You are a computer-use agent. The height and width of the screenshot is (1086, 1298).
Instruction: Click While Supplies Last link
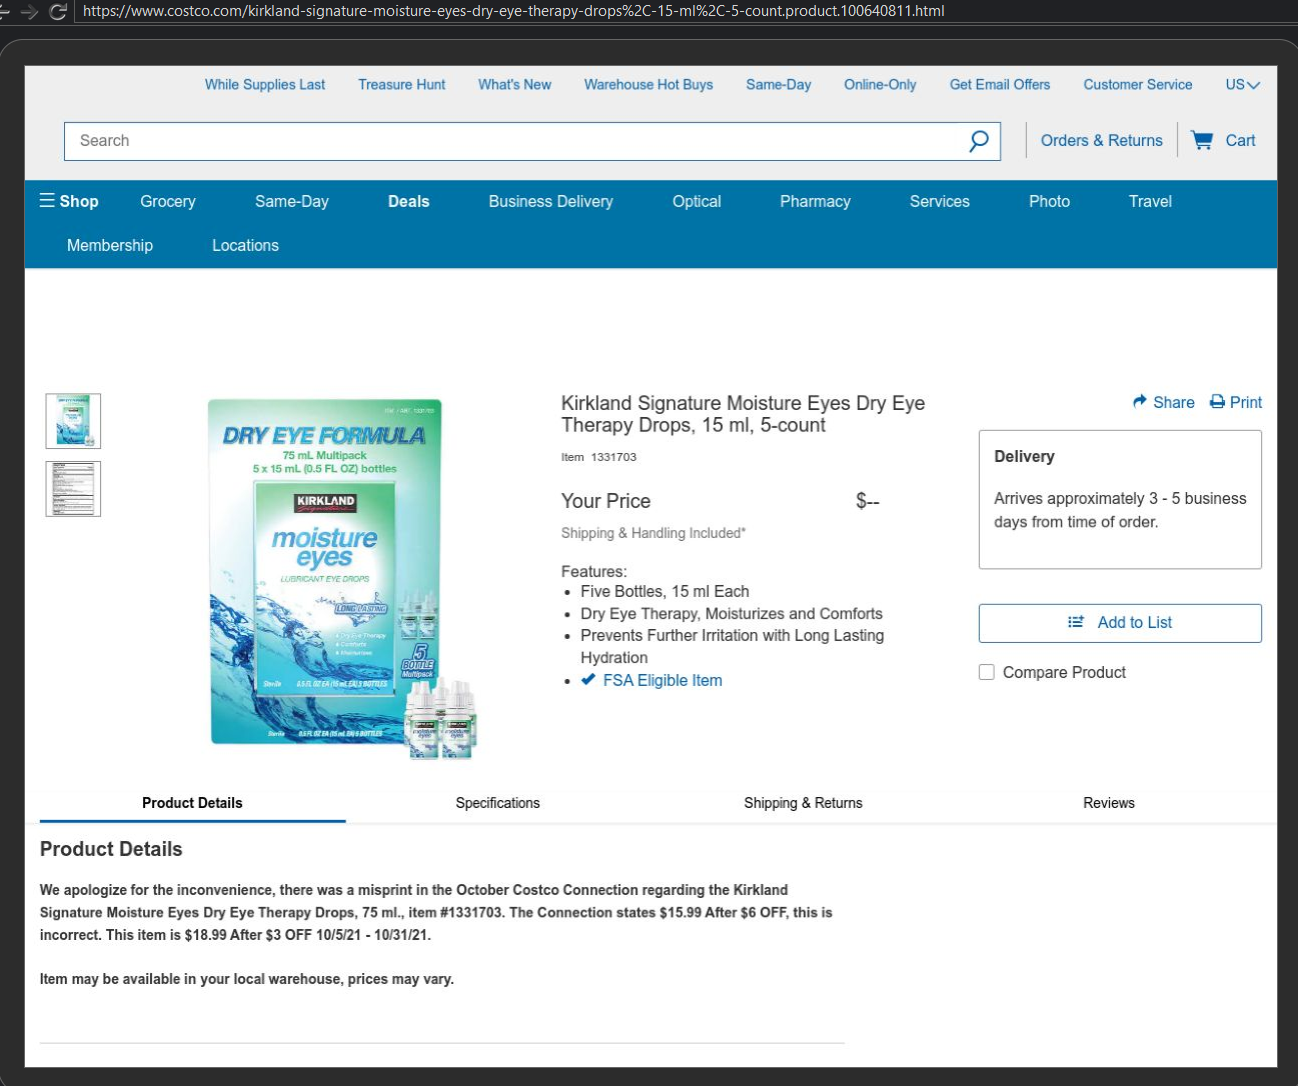click(x=265, y=85)
